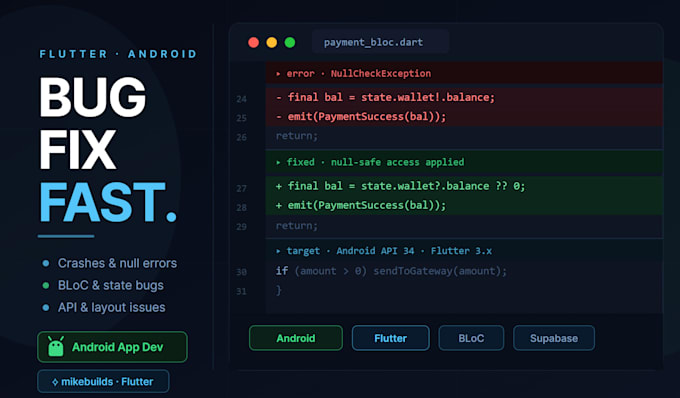Click the large 'FIX' headline word

tap(78, 150)
